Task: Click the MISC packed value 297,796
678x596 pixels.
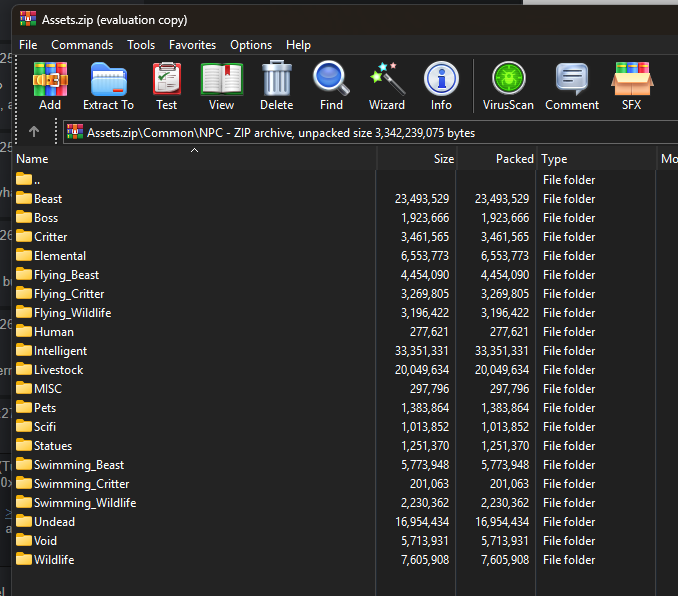Action: 509,389
